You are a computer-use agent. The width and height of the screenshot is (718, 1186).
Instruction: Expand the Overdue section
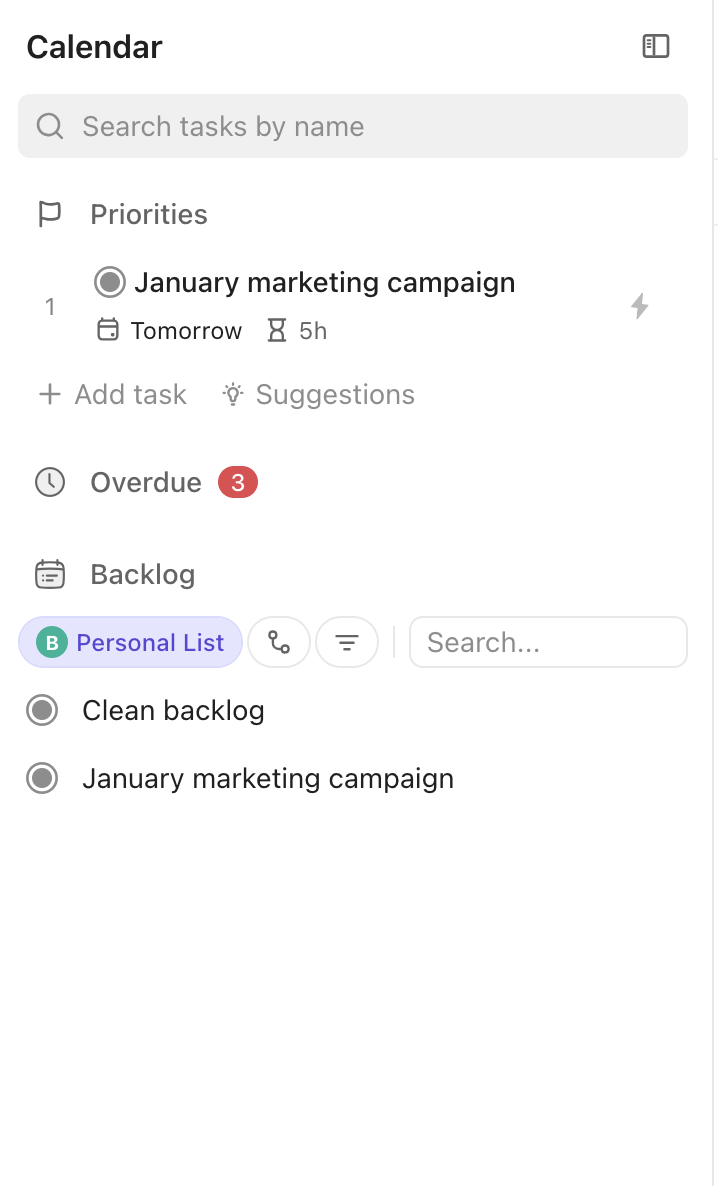coord(146,483)
